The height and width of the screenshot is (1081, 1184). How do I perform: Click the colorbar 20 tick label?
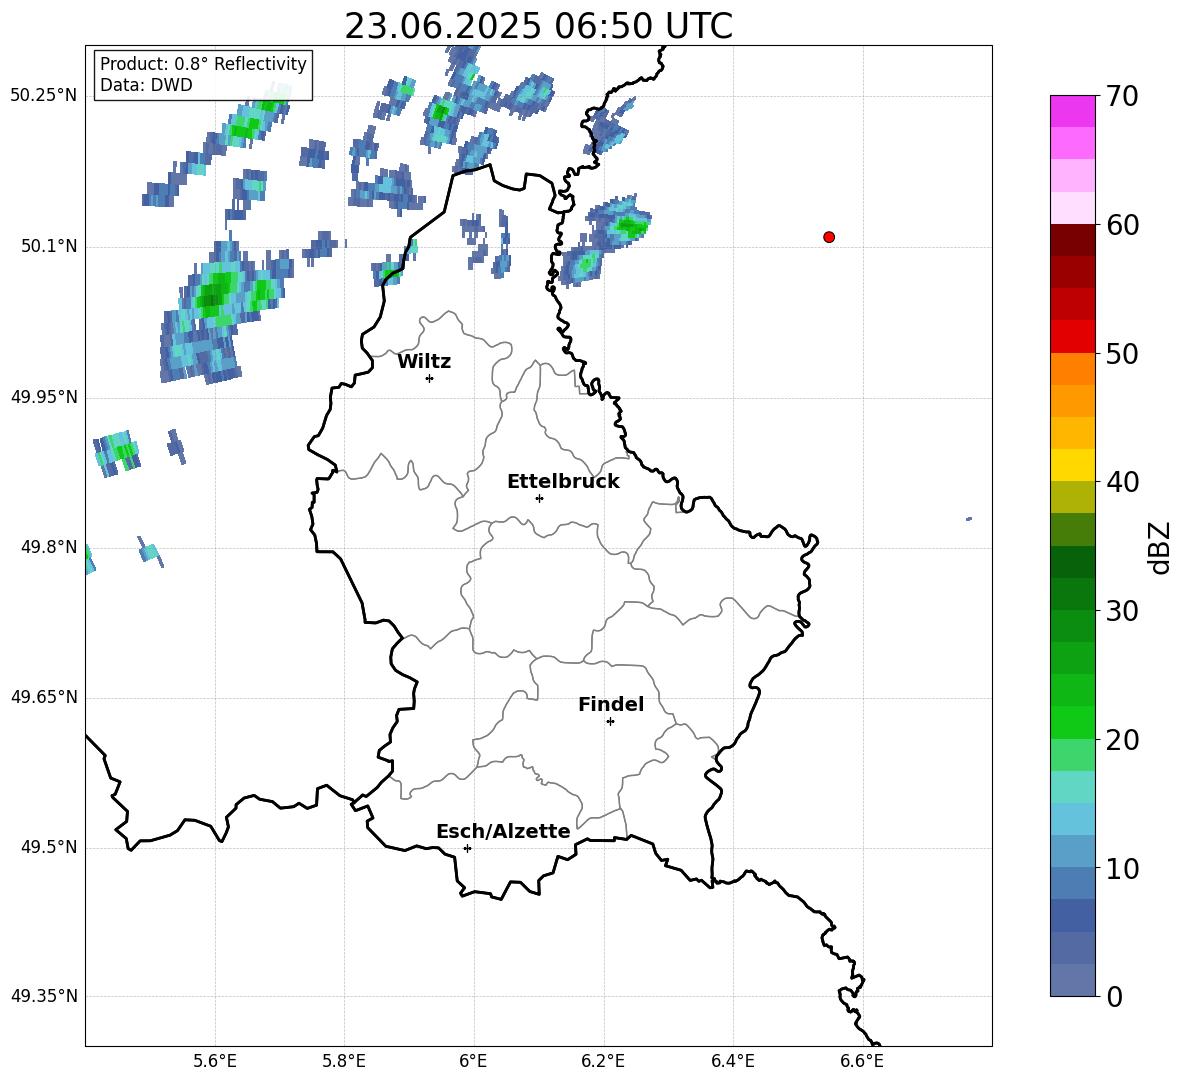1122,740
